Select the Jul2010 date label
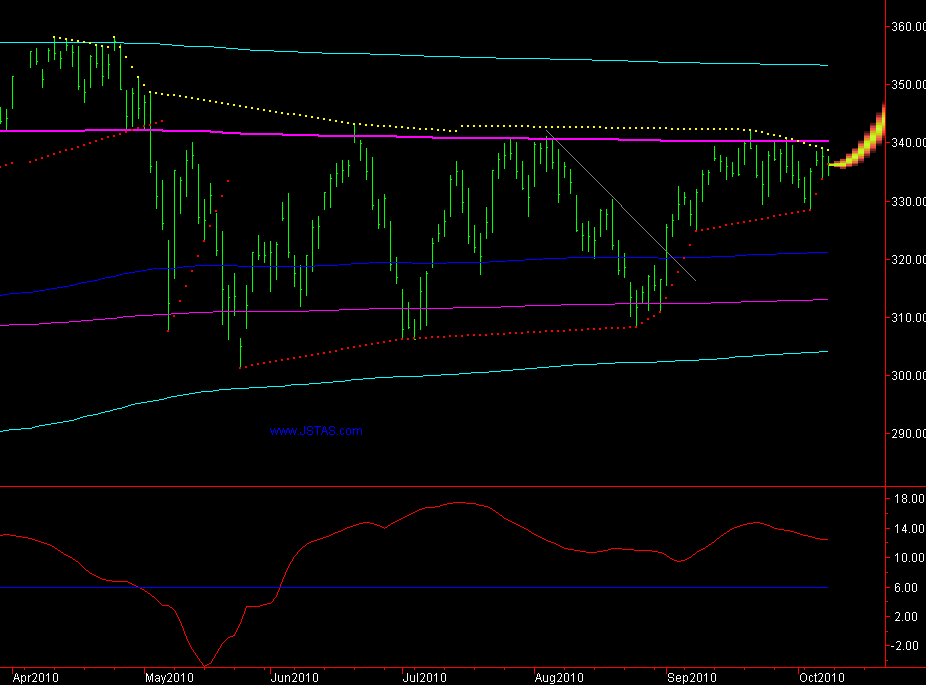The image size is (926, 685). tap(424, 677)
